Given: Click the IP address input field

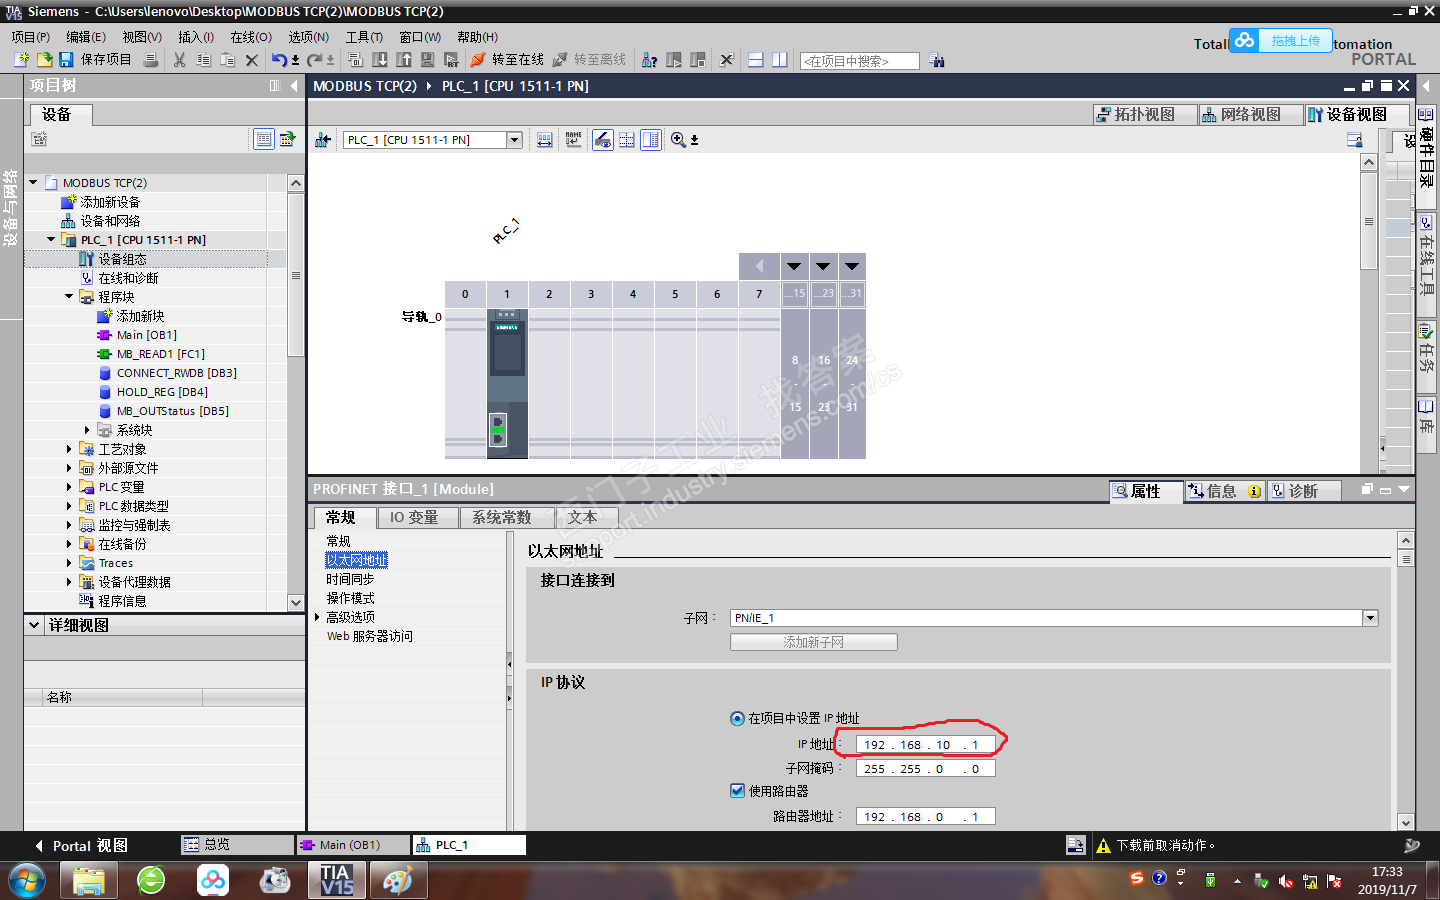Looking at the screenshot, I should point(925,744).
